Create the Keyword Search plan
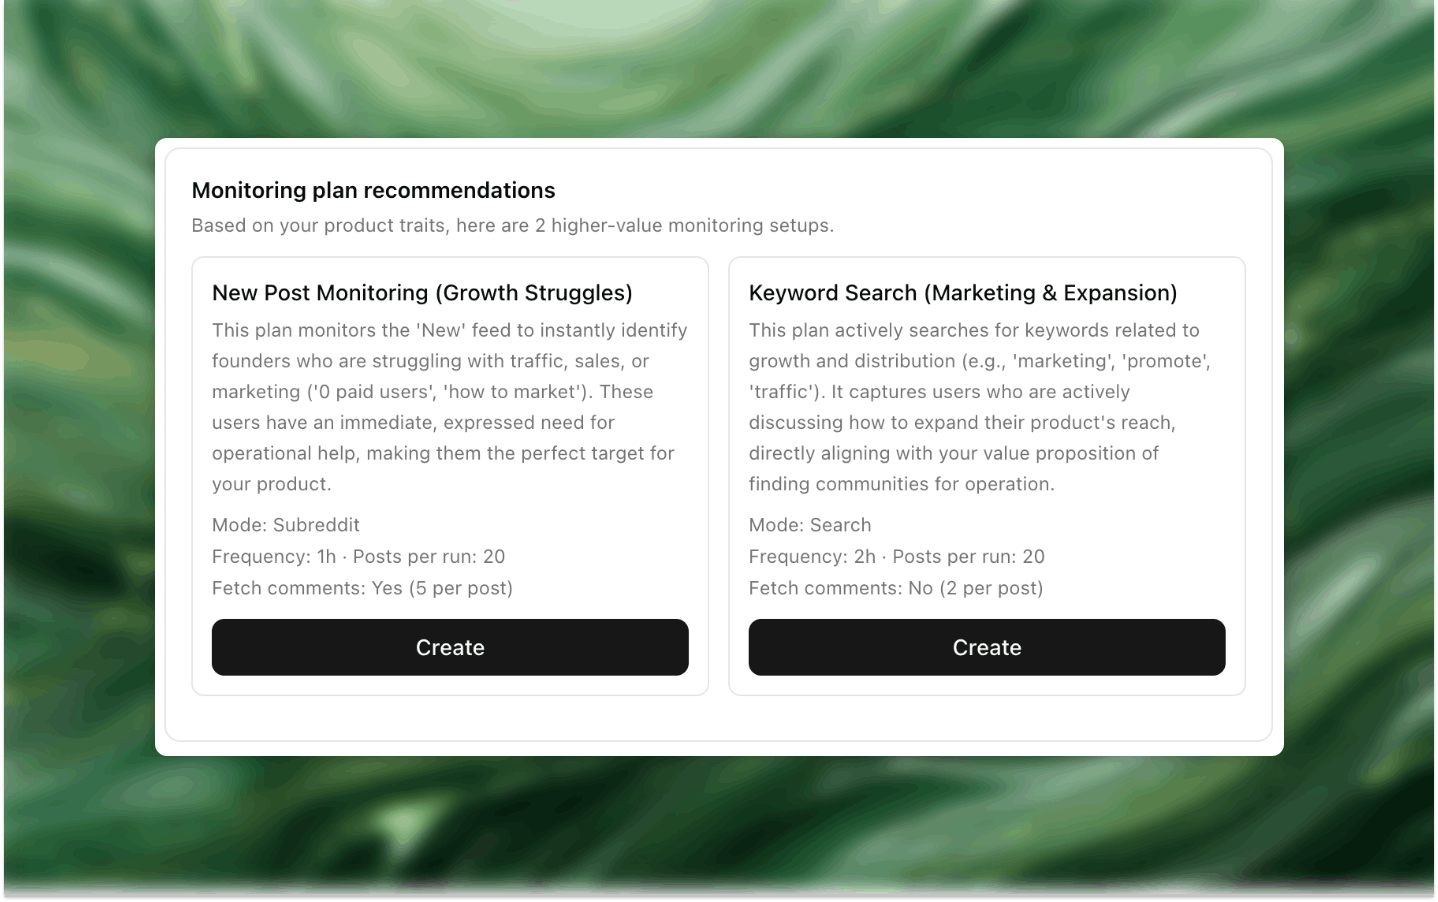The image size is (1438, 902). click(x=986, y=647)
